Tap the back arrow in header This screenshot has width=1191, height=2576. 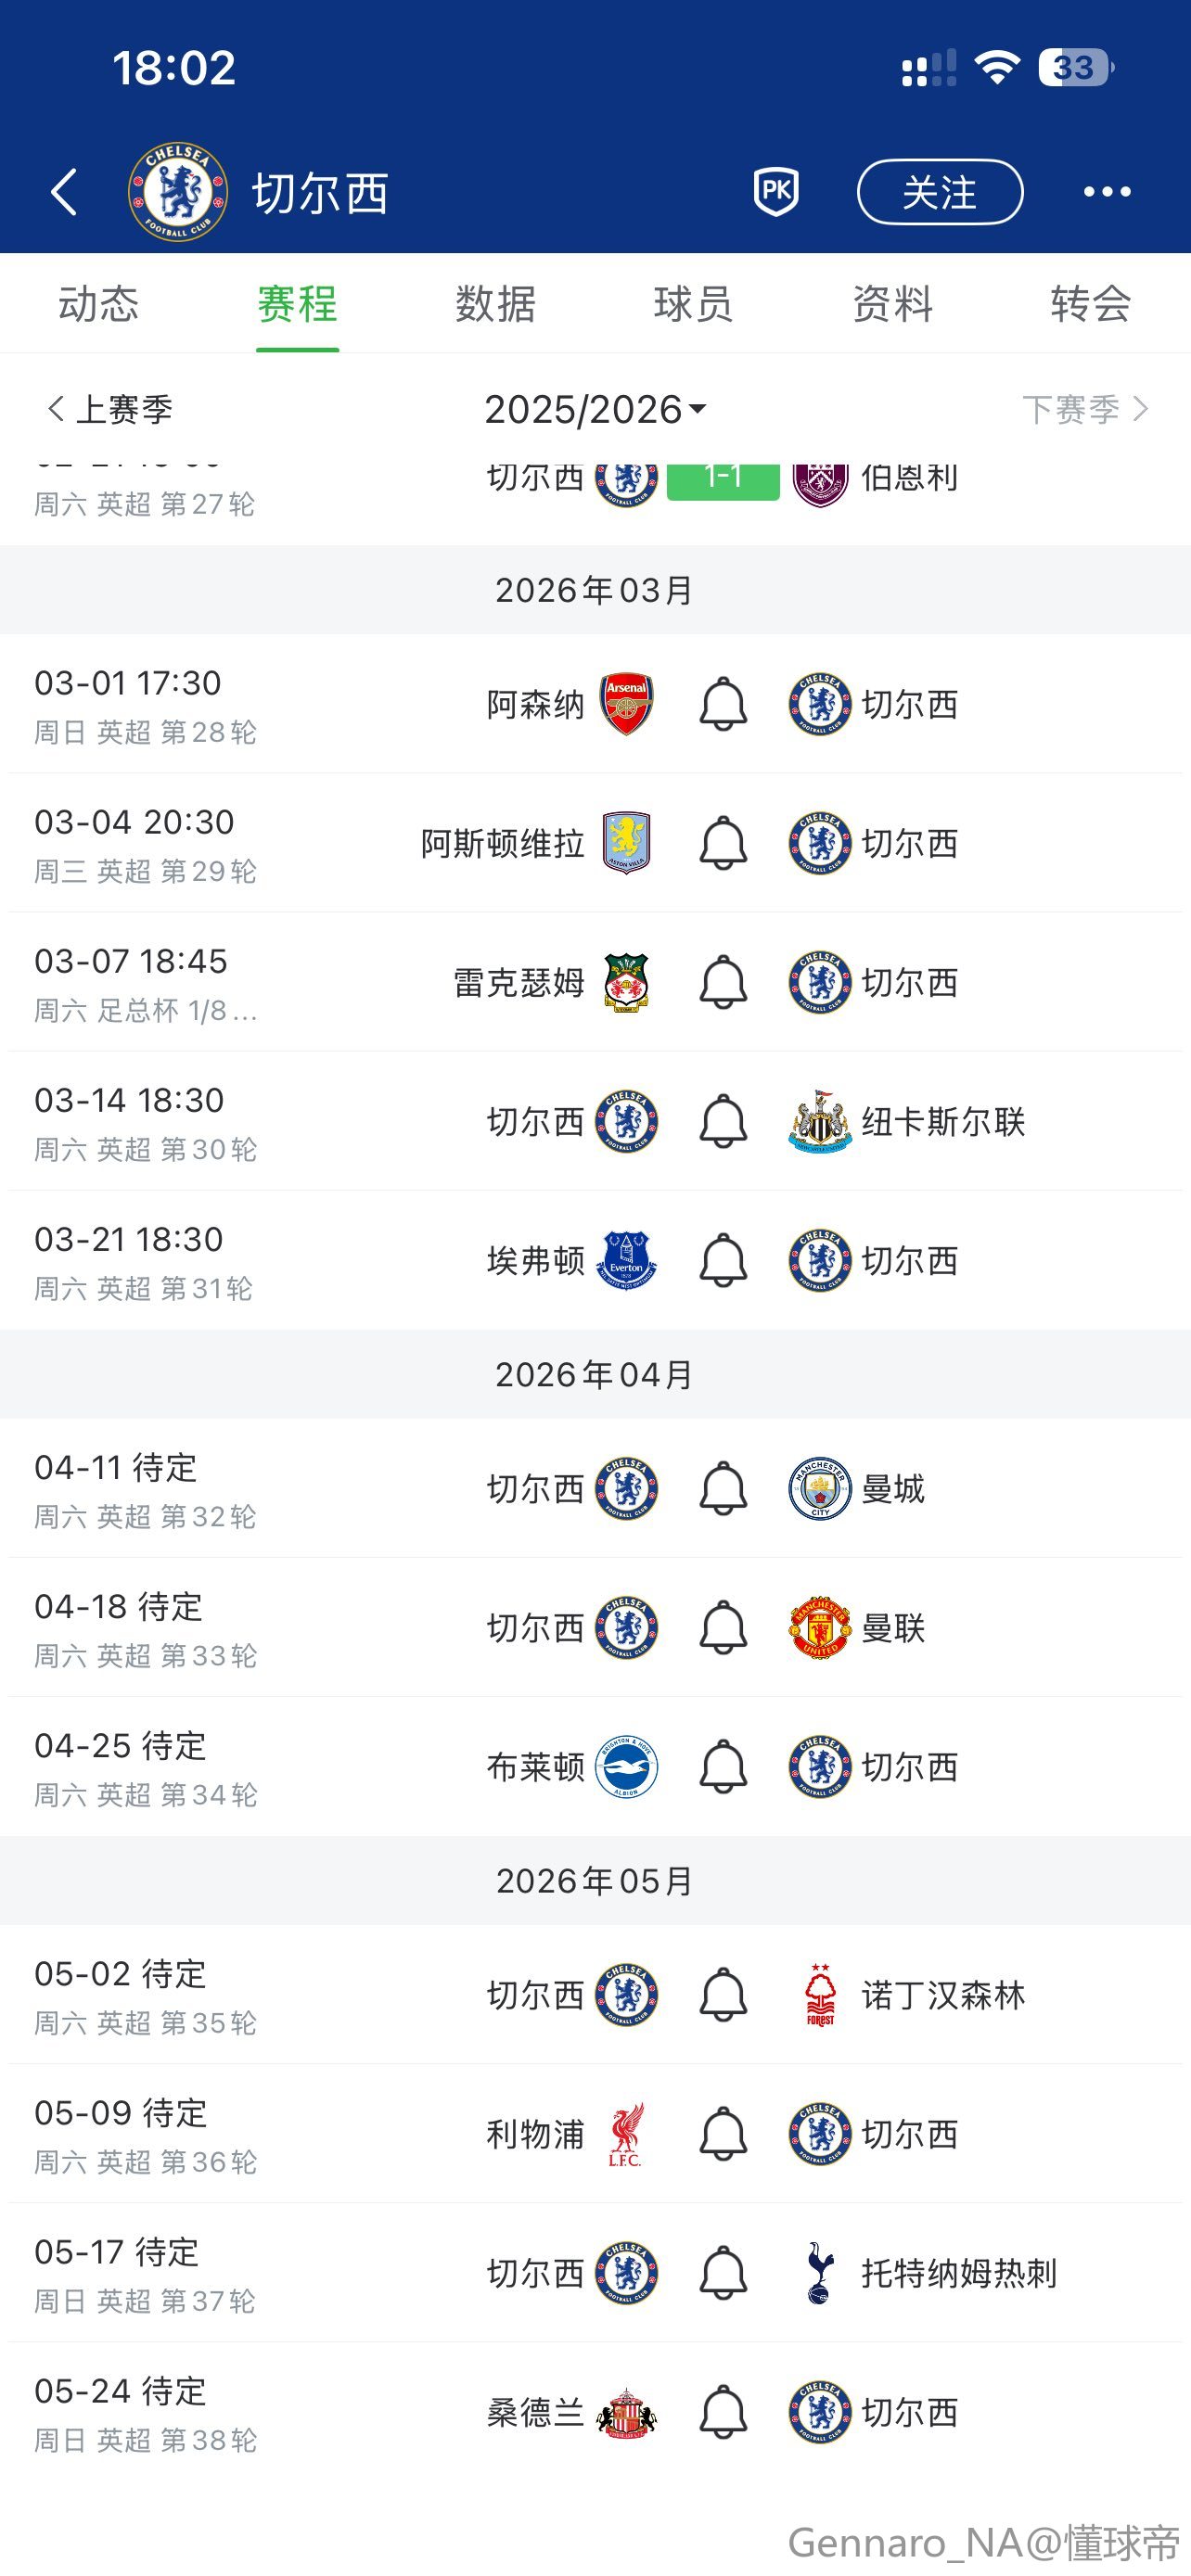pos(64,192)
